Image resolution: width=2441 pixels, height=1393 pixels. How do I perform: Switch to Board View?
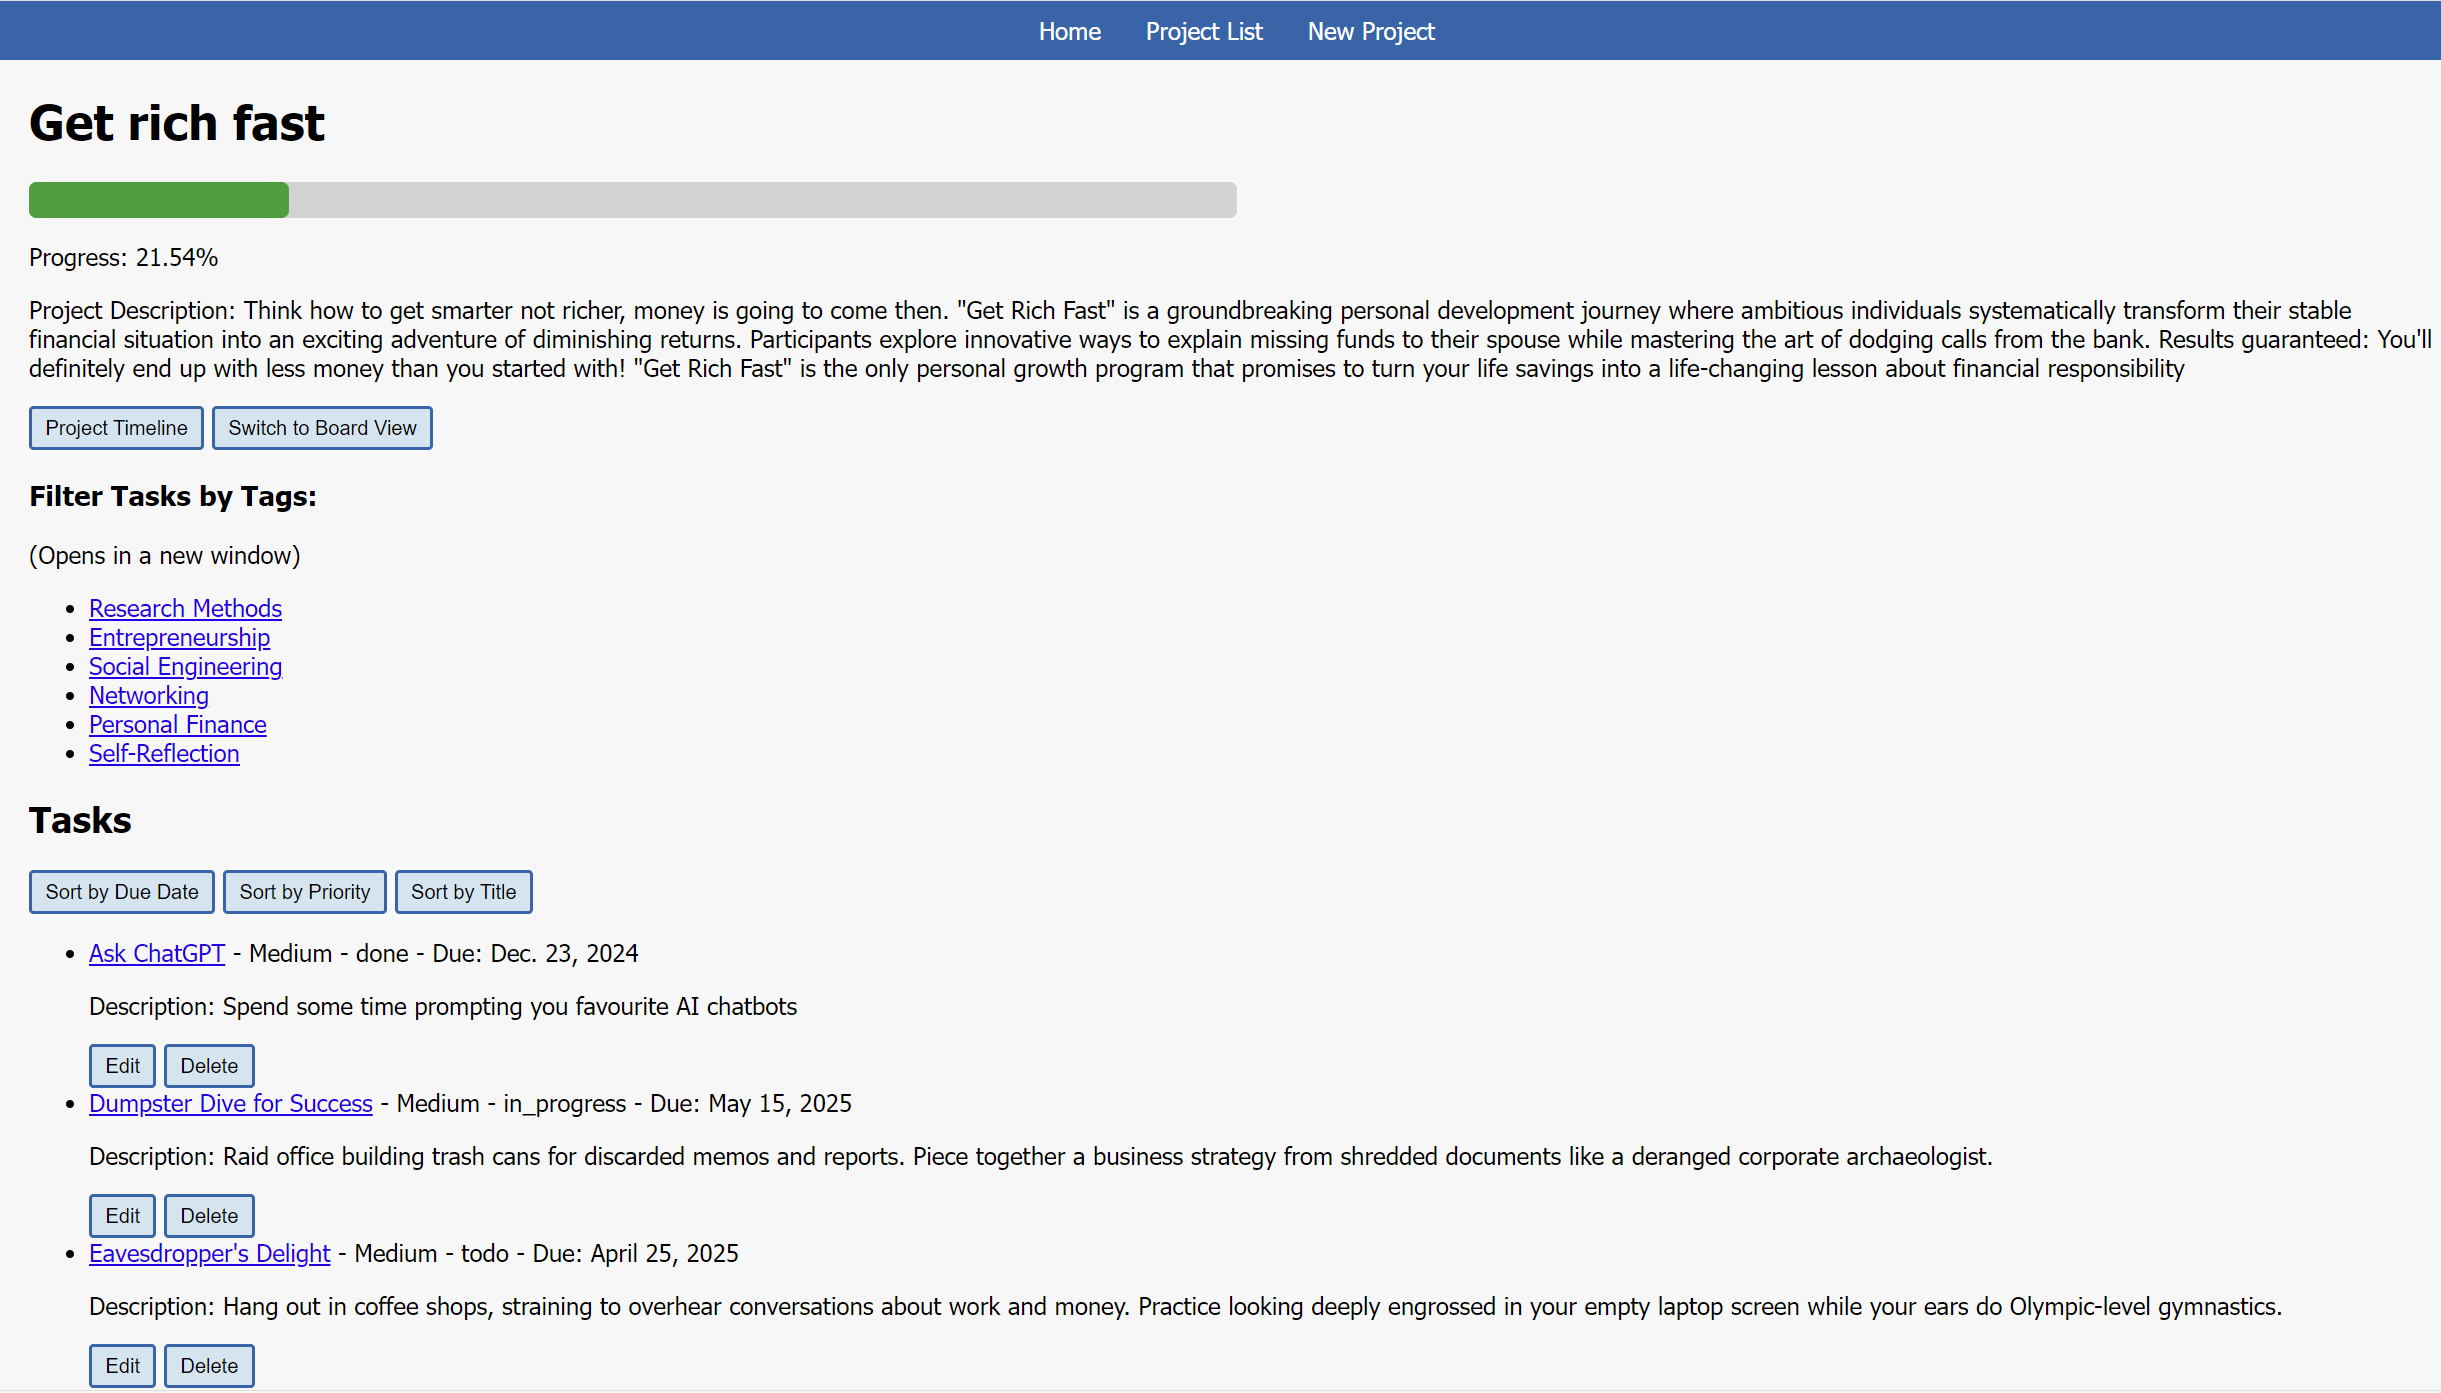pyautogui.click(x=322, y=428)
